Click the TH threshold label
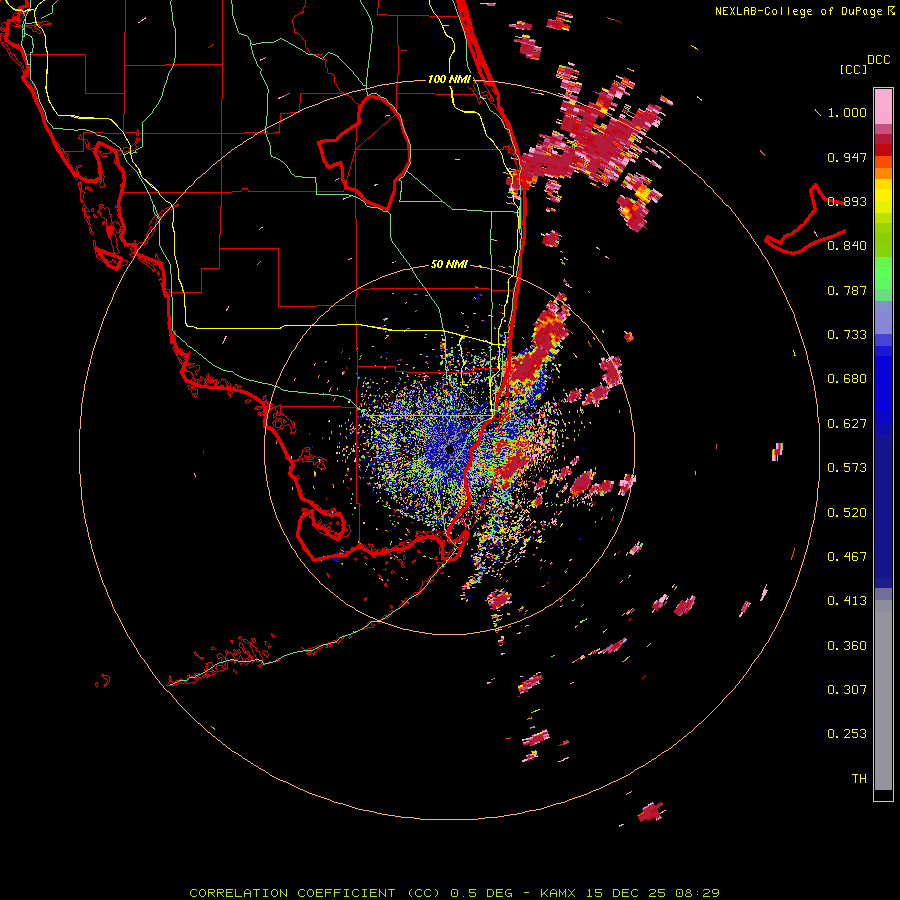 [x=859, y=779]
